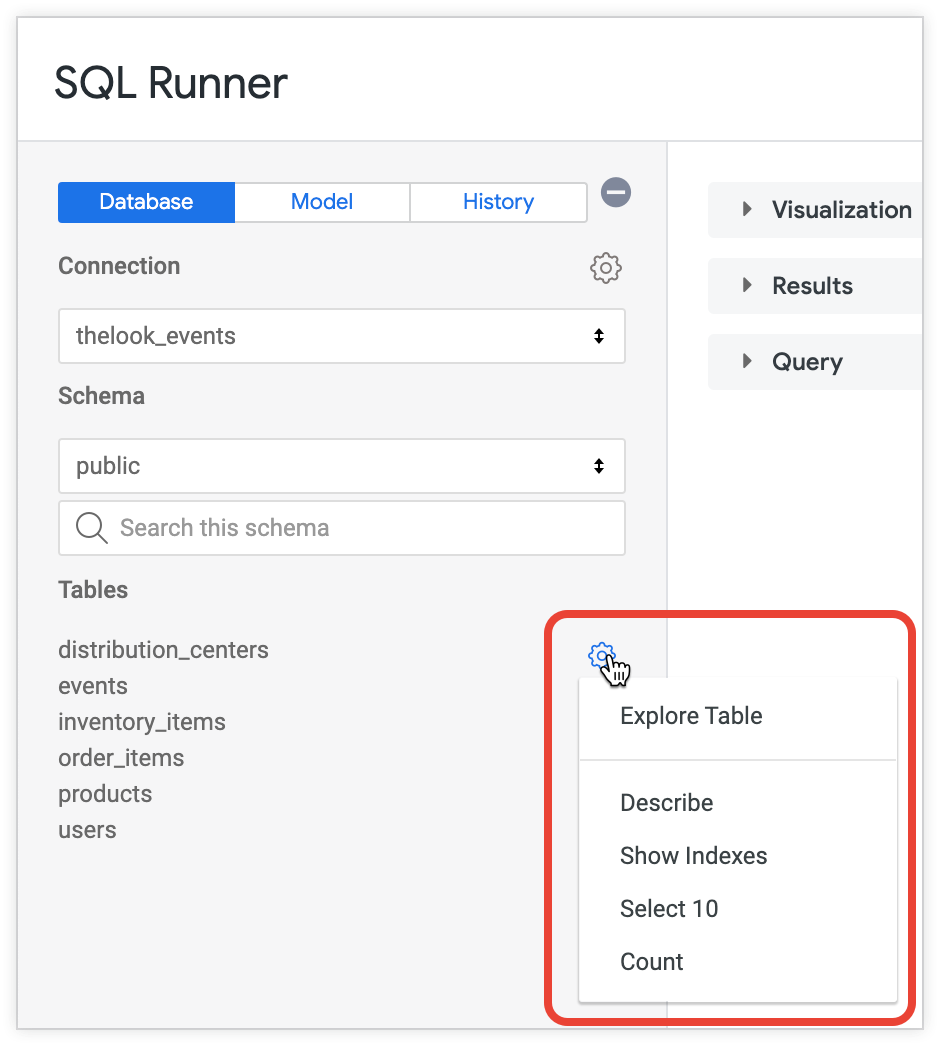Click the Connection settings gear icon
The image size is (940, 1046).
(x=606, y=268)
